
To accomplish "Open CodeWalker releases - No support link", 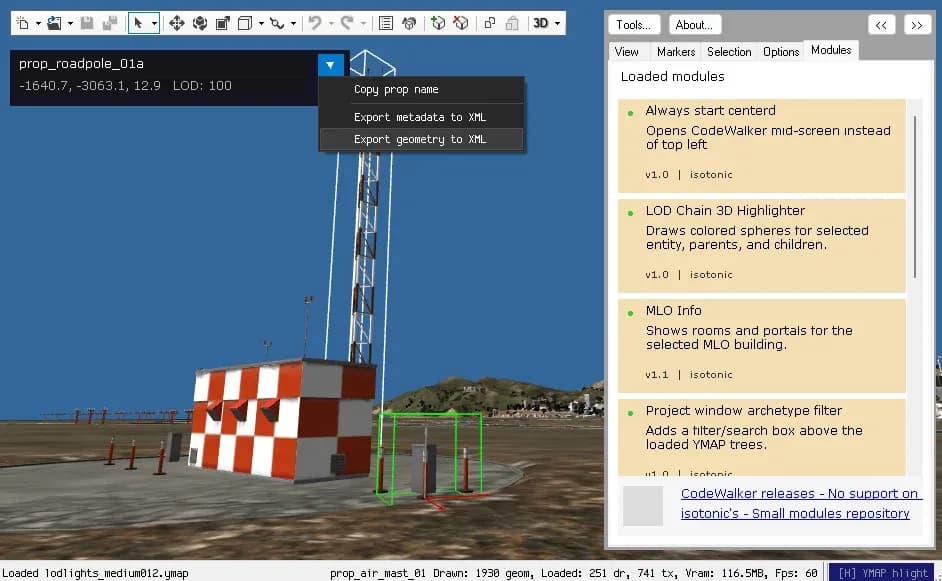I will 800,493.
